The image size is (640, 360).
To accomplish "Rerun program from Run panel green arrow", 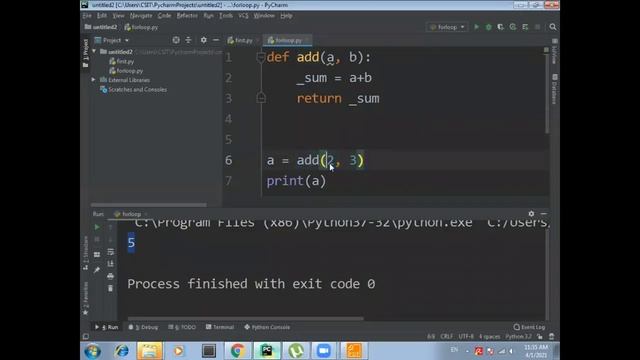I will pos(97,227).
